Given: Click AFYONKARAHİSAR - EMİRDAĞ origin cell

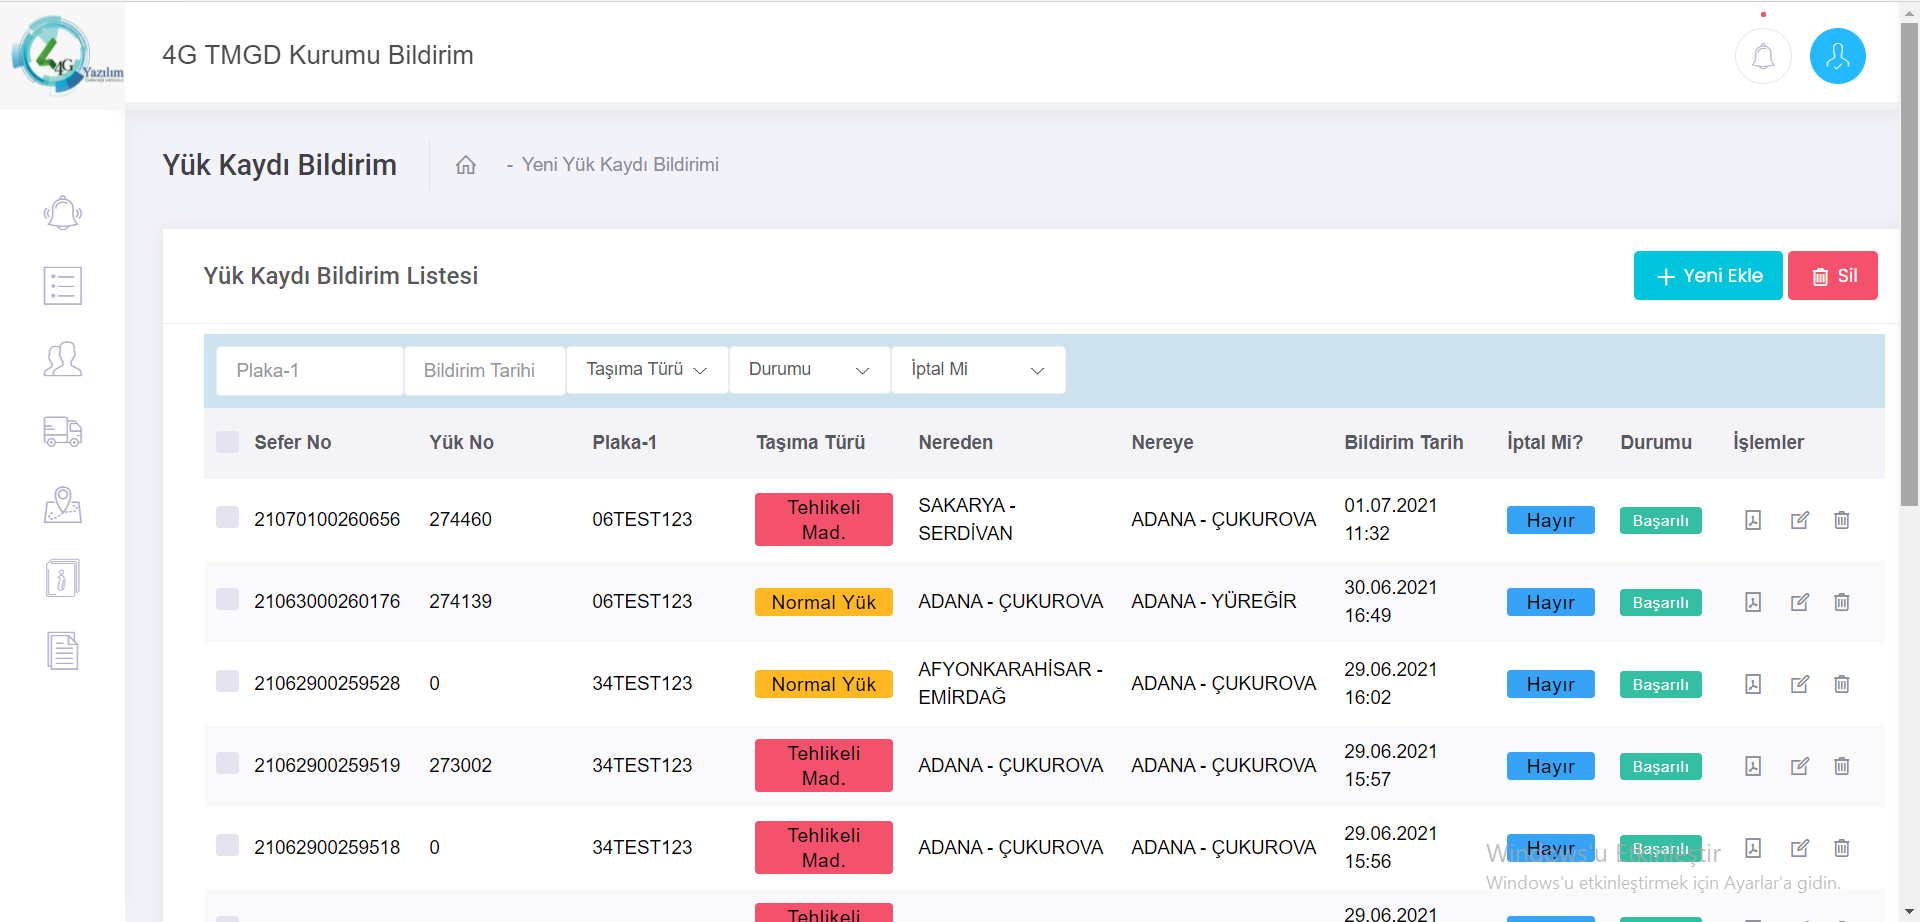Looking at the screenshot, I should pyautogui.click(x=1010, y=683).
